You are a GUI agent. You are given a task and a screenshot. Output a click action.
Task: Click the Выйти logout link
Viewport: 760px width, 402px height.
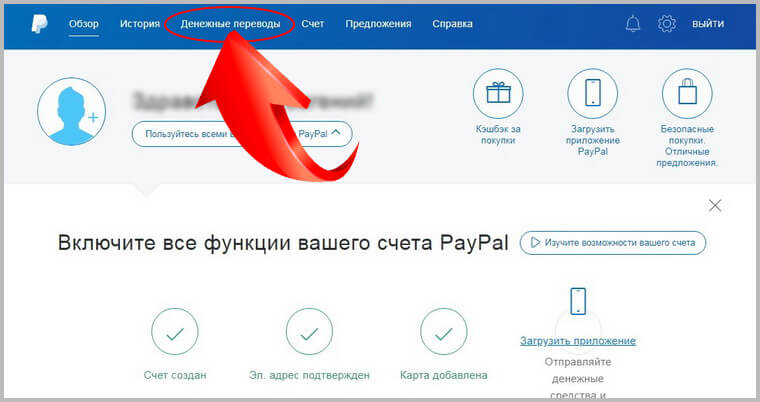click(708, 24)
